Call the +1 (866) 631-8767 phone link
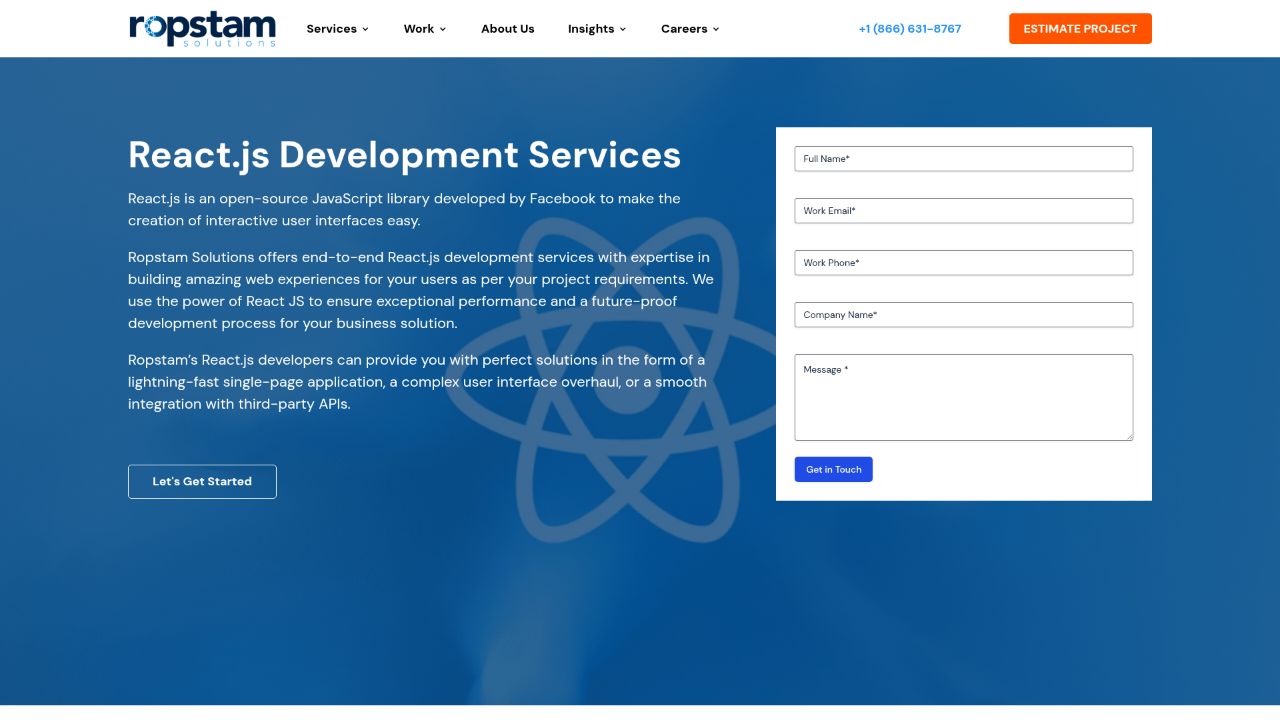Image resolution: width=1280 pixels, height=720 pixels. tap(909, 29)
